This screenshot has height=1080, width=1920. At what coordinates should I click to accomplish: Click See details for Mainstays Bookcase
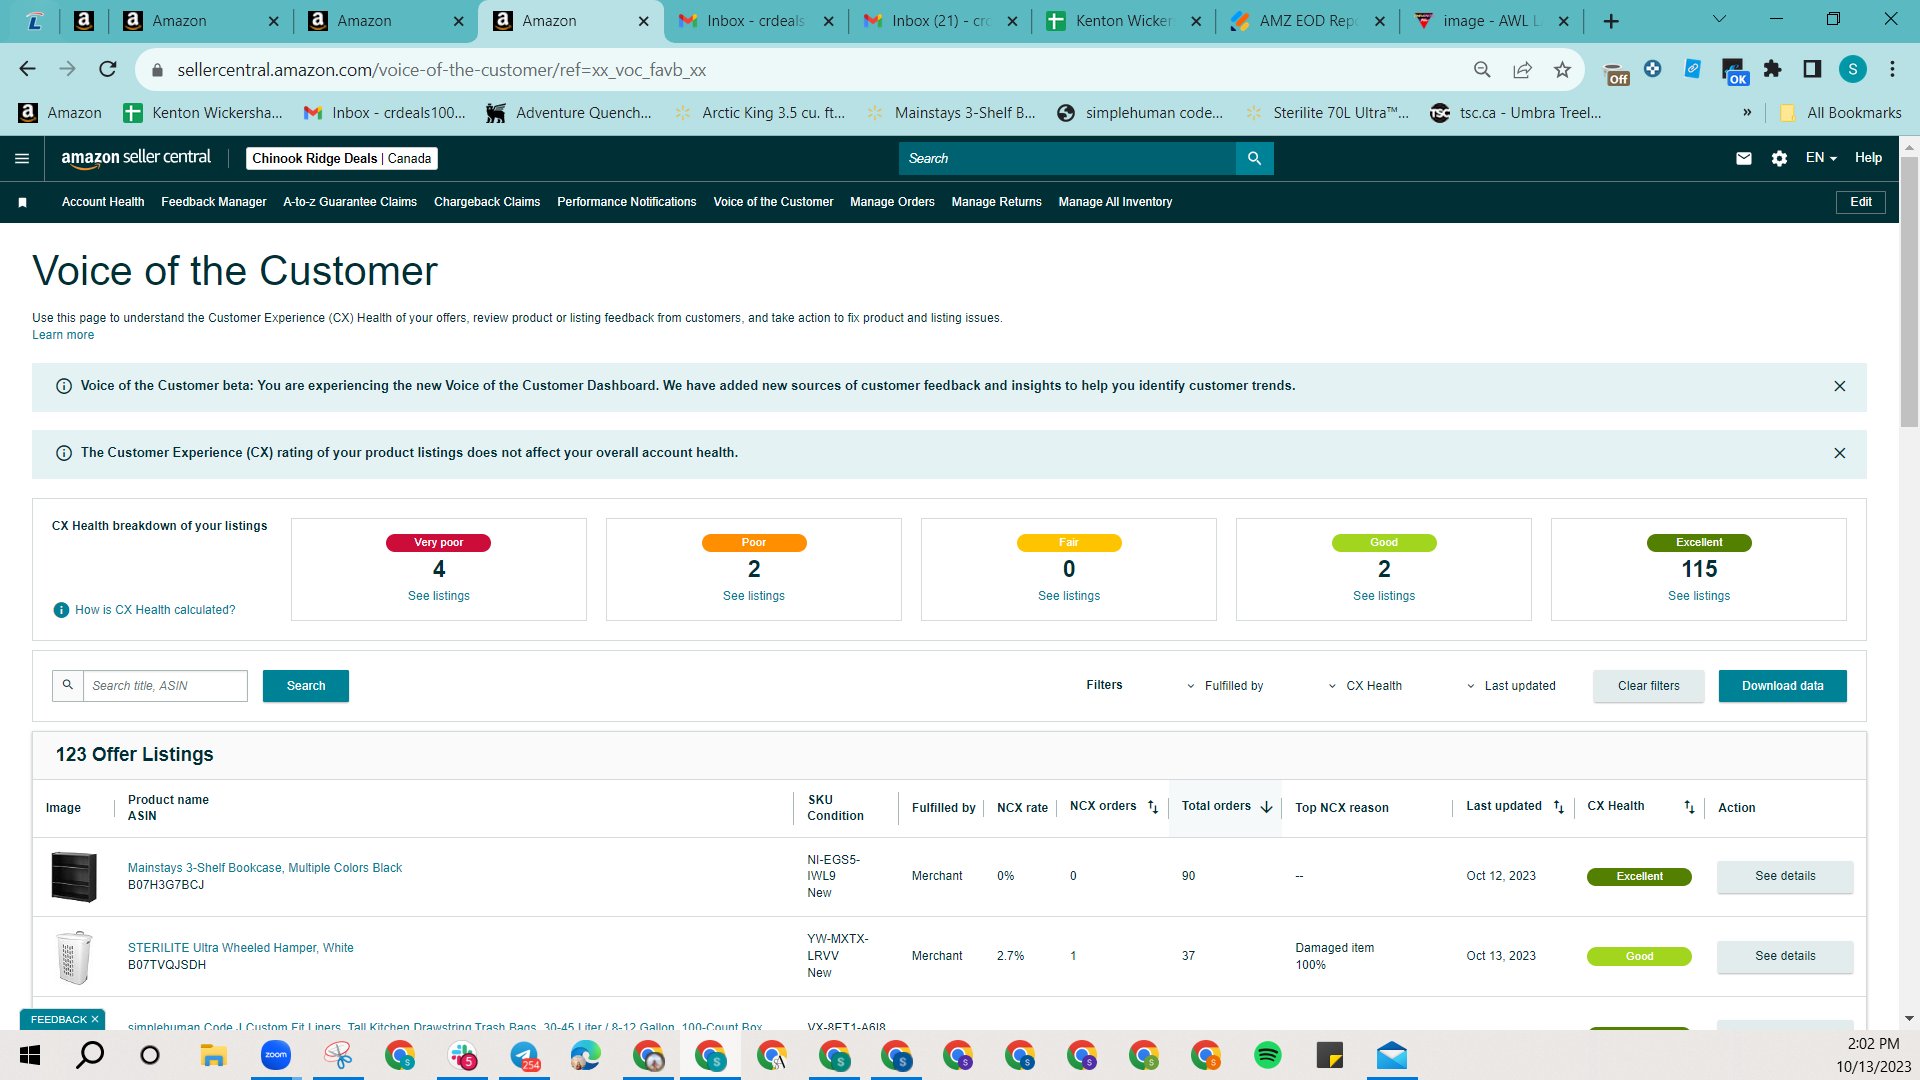pyautogui.click(x=1785, y=876)
